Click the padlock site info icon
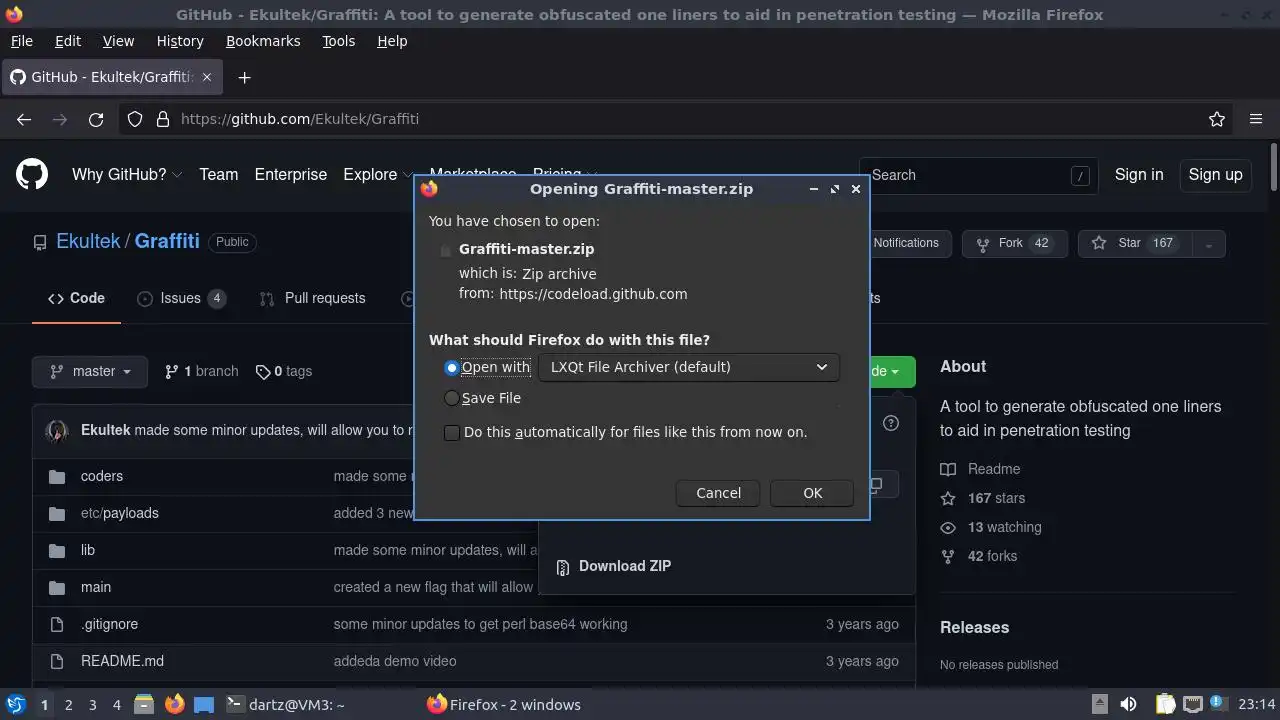Screen dimensions: 1280x720 pyautogui.click(x=163, y=119)
